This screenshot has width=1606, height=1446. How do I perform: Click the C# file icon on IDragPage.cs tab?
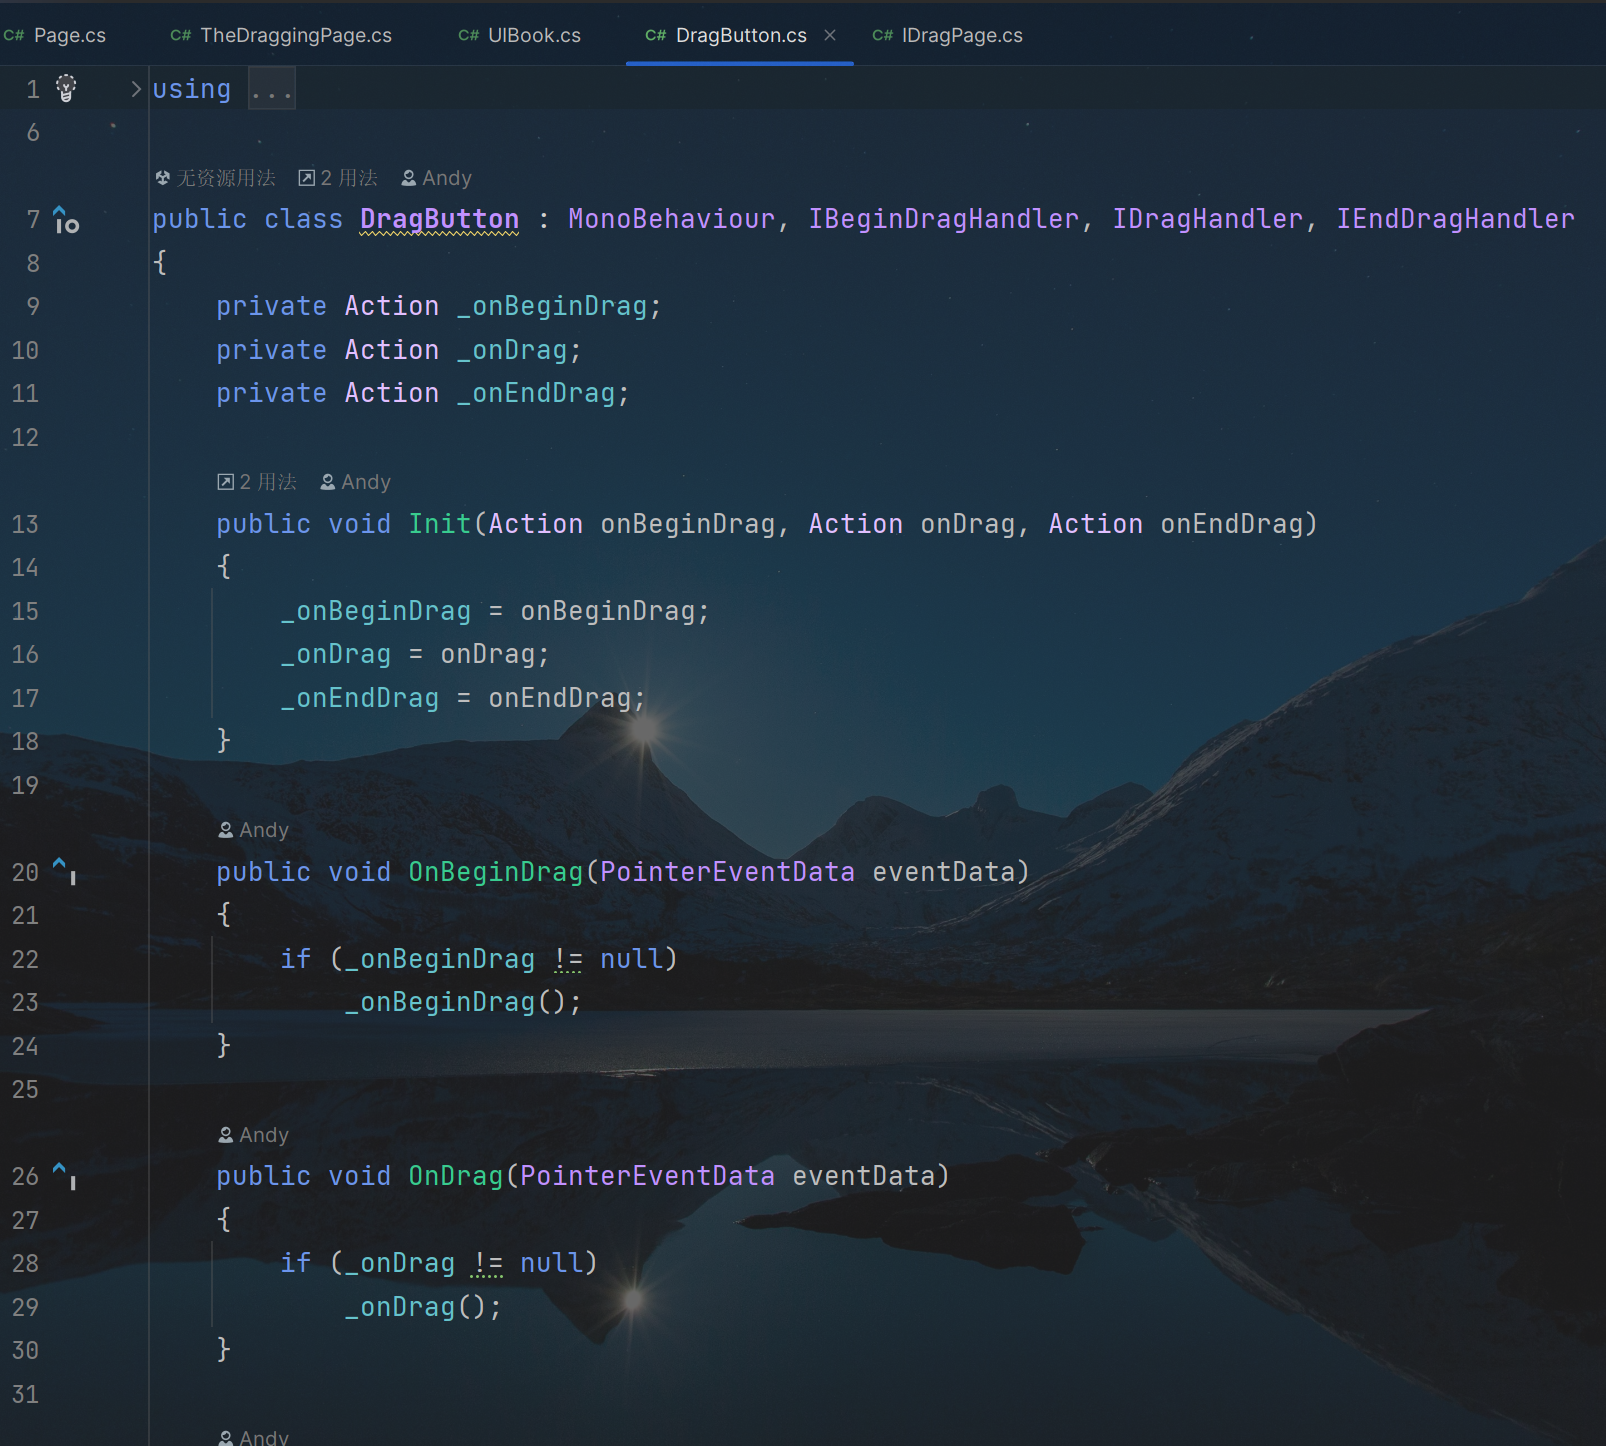[882, 35]
